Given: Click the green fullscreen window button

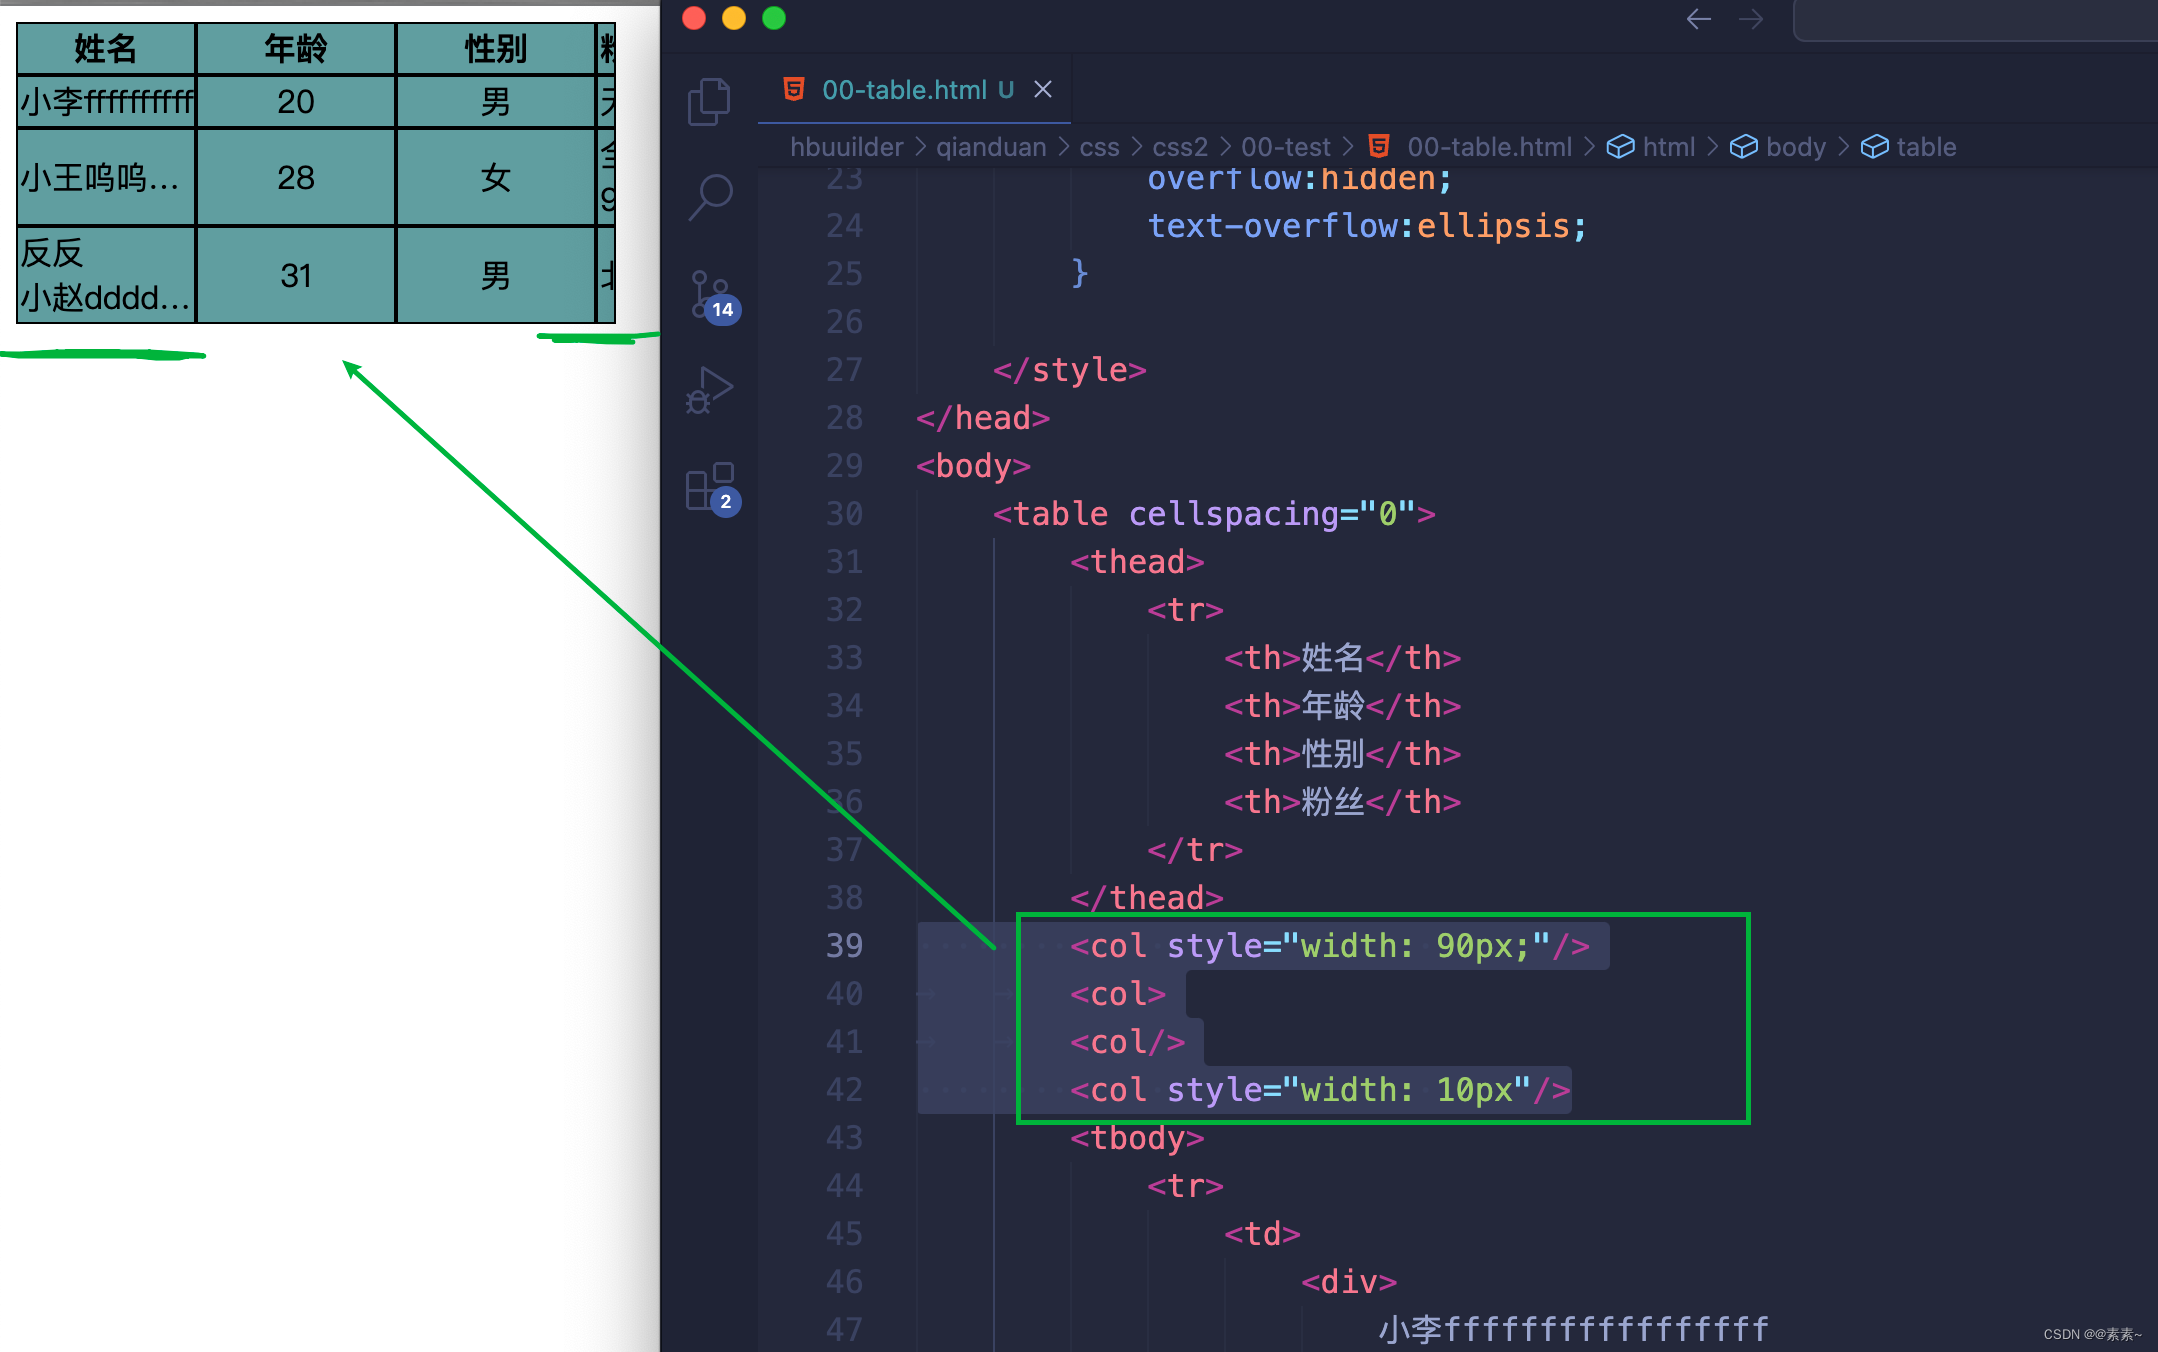Looking at the screenshot, I should click(774, 18).
